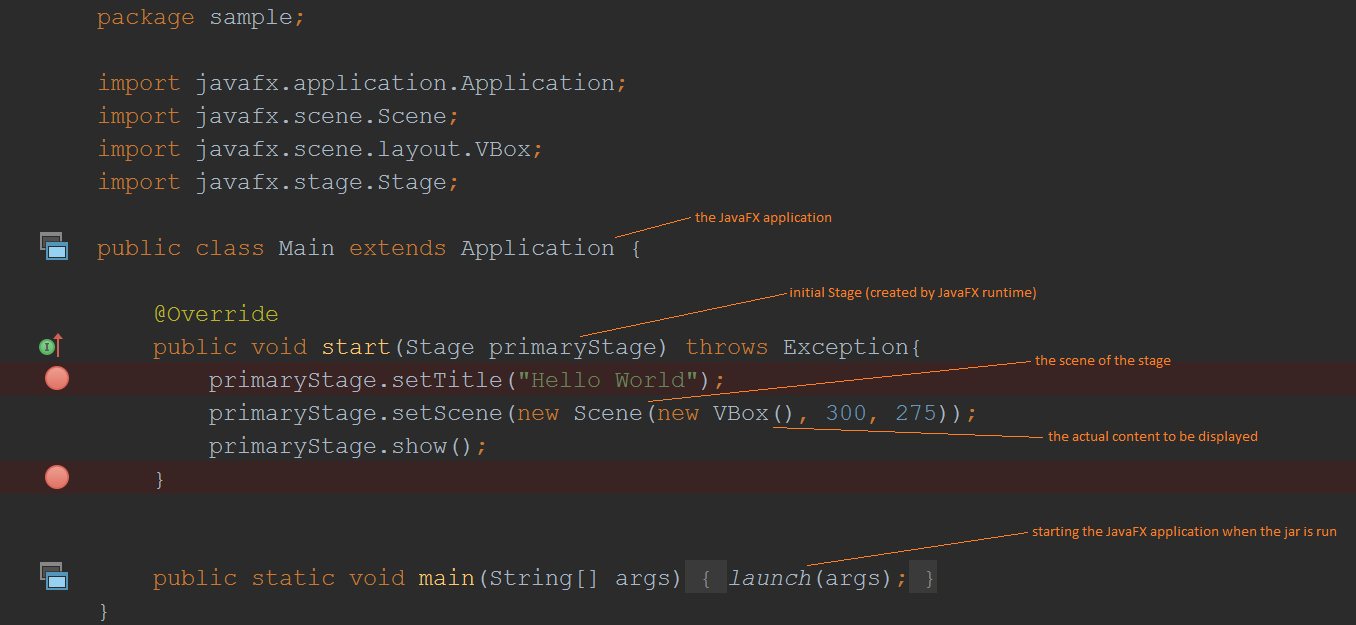1356x625 pixels.
Task: Click the overriding method gutter icon beside start
Action: point(51,347)
